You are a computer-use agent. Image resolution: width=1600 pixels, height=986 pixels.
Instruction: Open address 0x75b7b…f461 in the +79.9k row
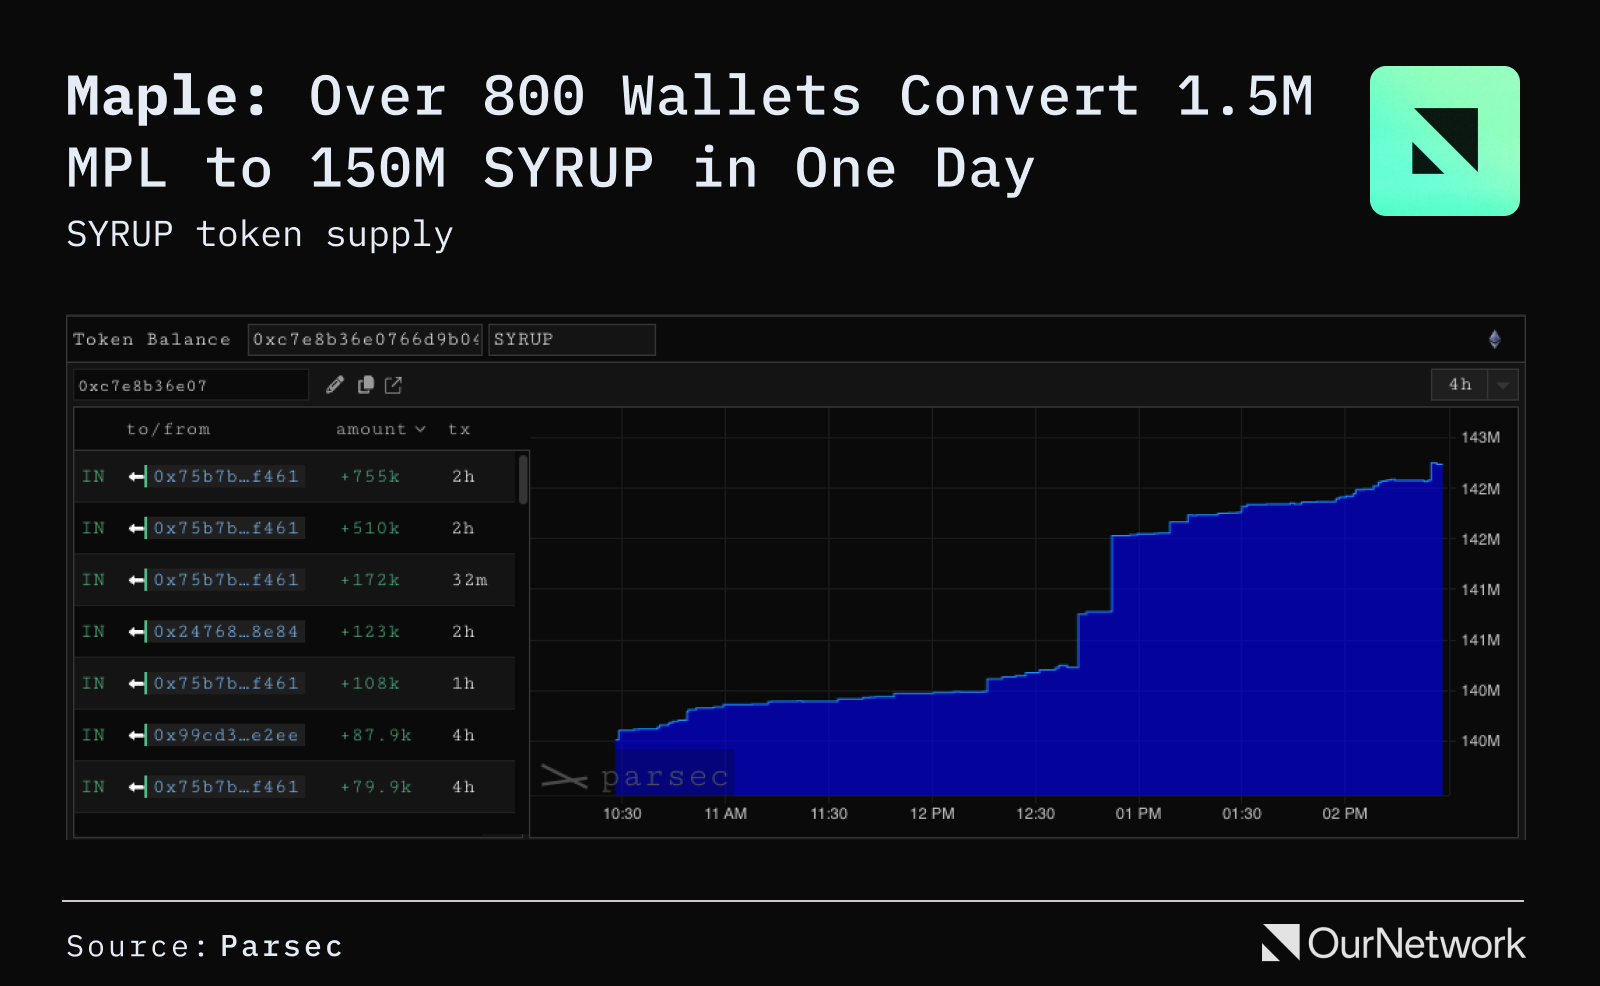click(226, 788)
